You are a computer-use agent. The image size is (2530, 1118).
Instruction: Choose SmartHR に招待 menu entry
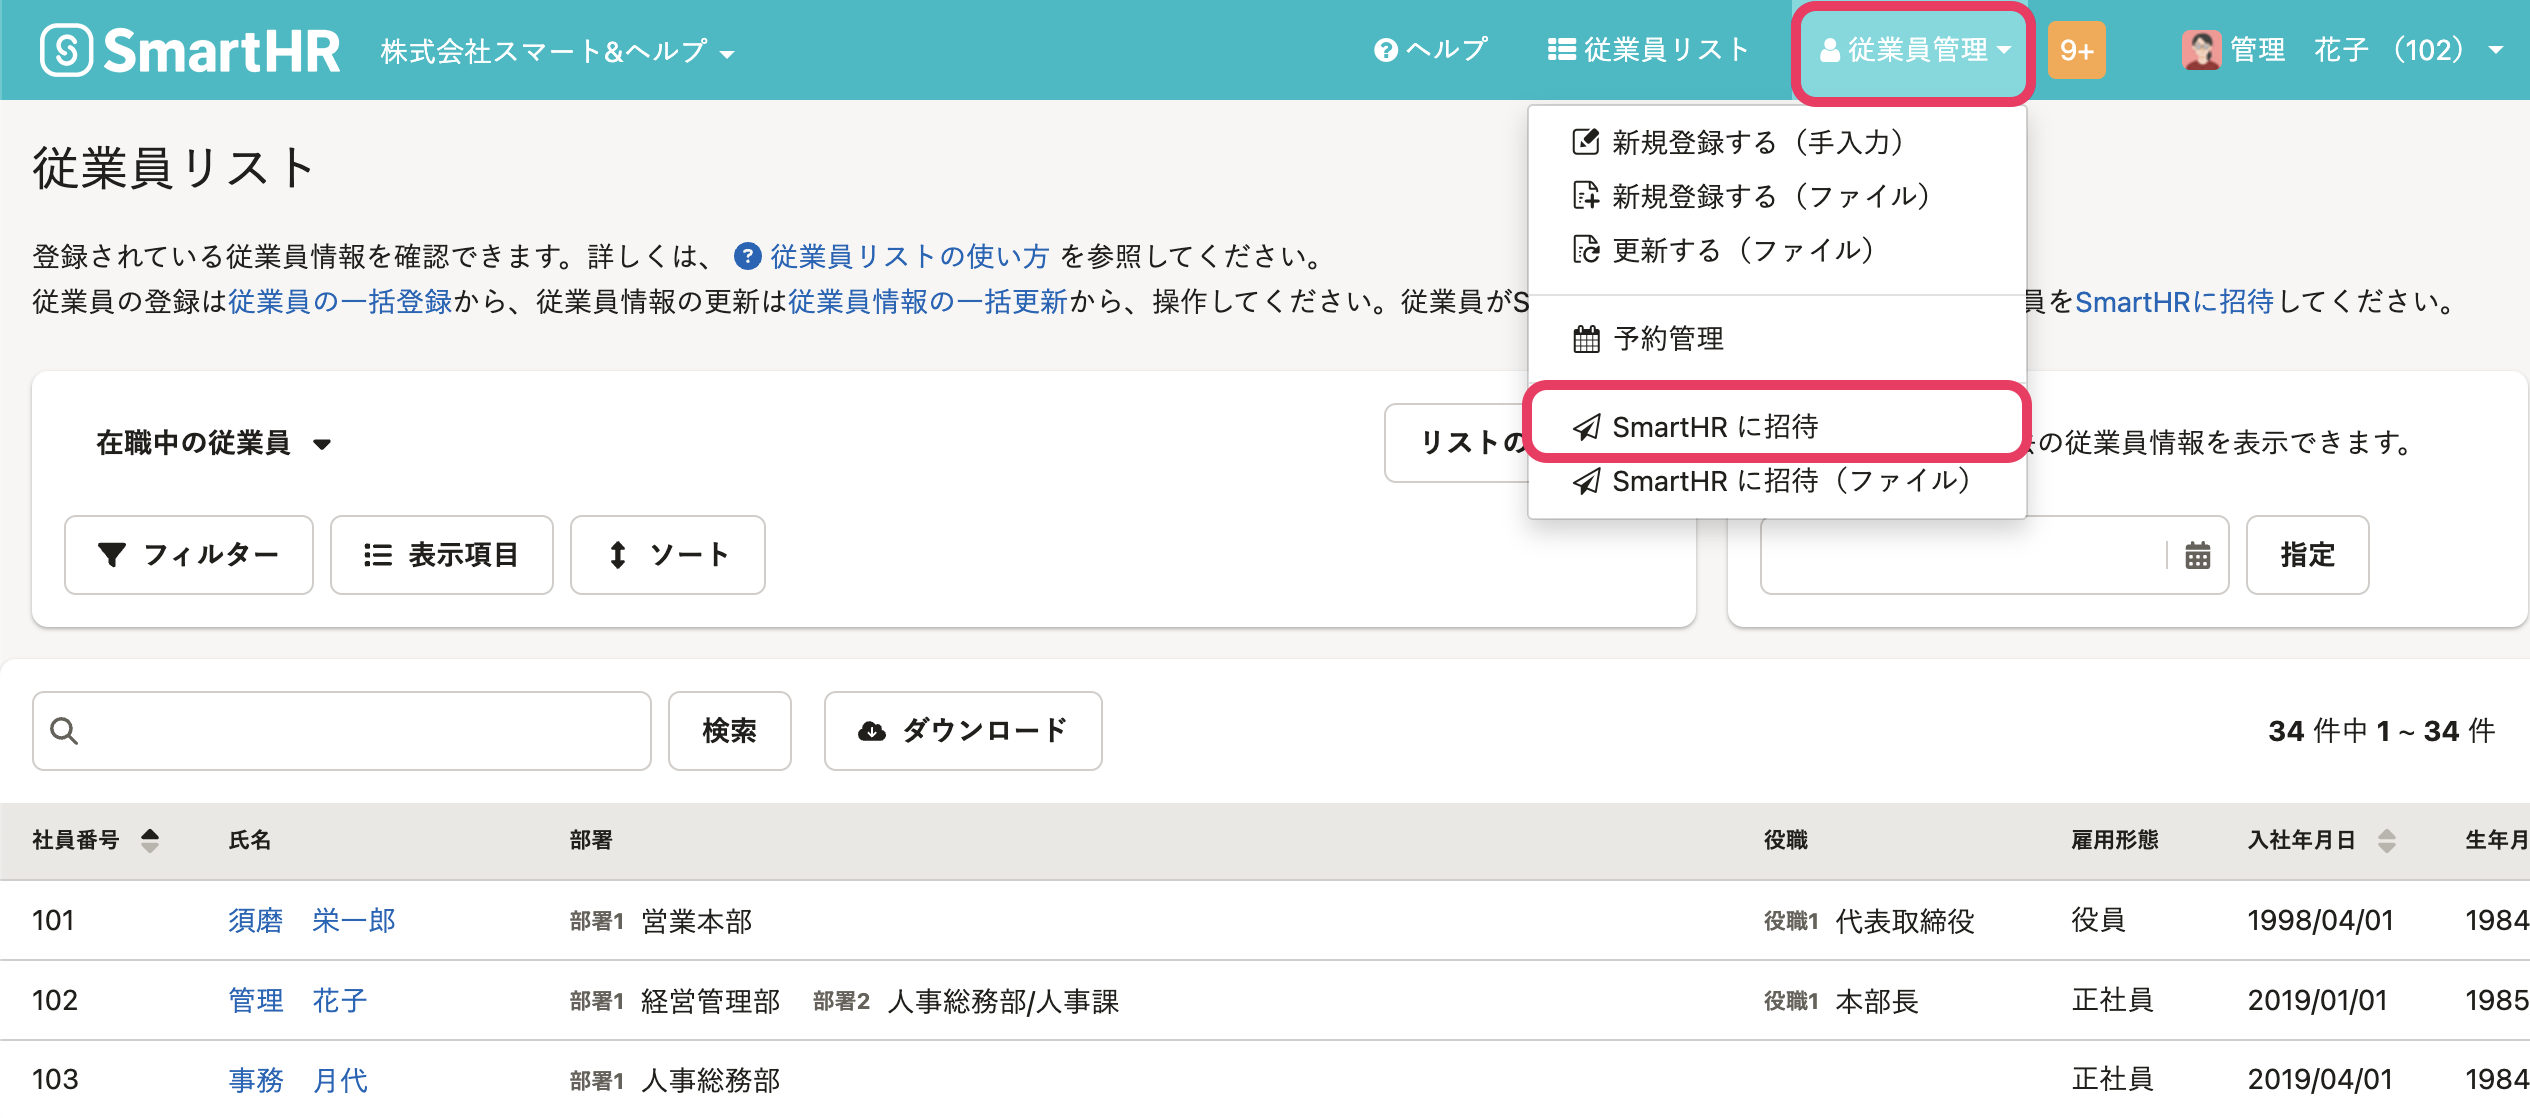[x=1715, y=427]
